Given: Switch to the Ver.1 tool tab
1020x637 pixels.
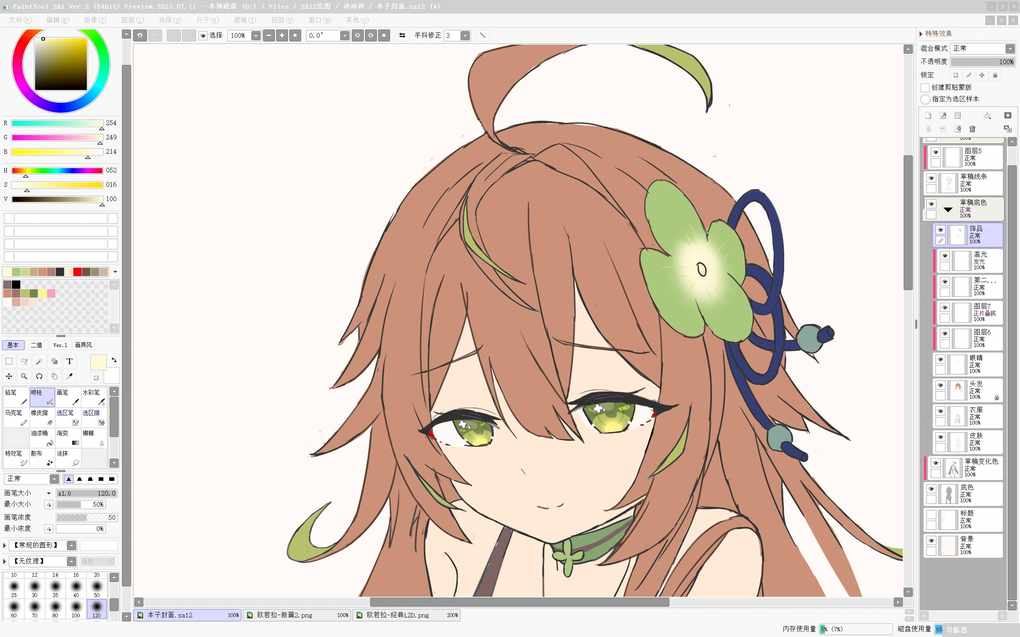Looking at the screenshot, I should tap(60, 345).
